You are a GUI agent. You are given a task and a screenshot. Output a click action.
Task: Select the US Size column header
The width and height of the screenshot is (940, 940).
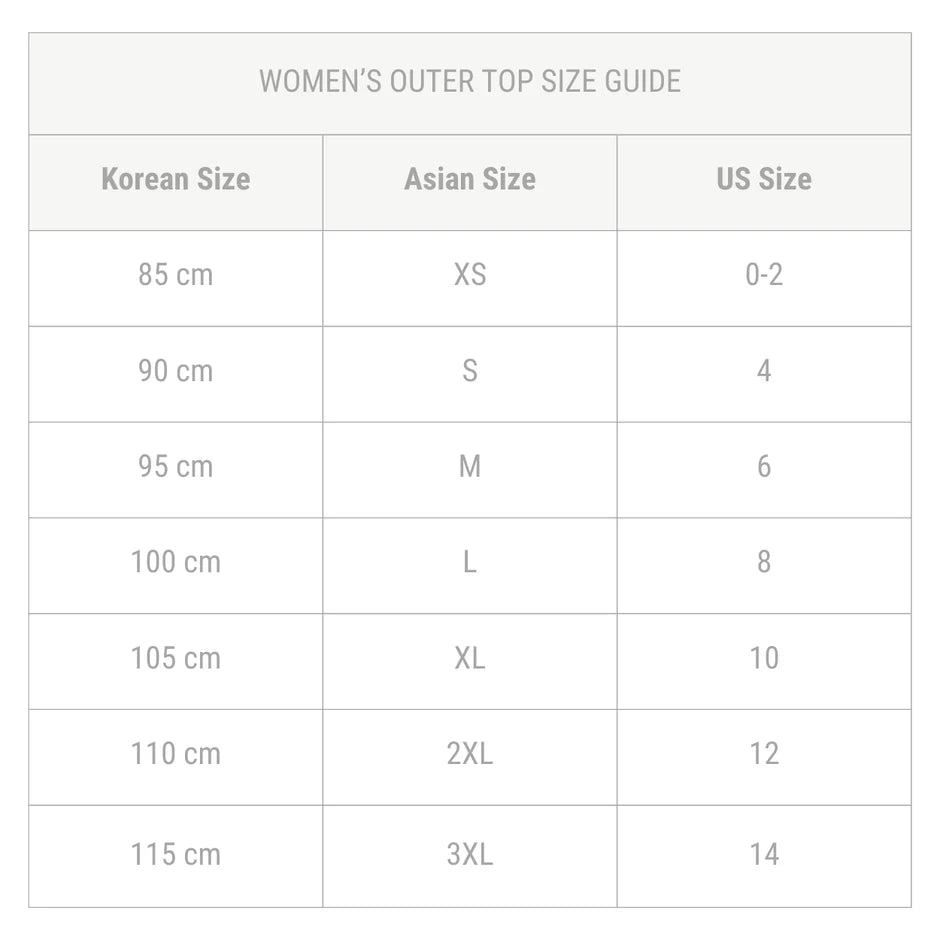[764, 180]
